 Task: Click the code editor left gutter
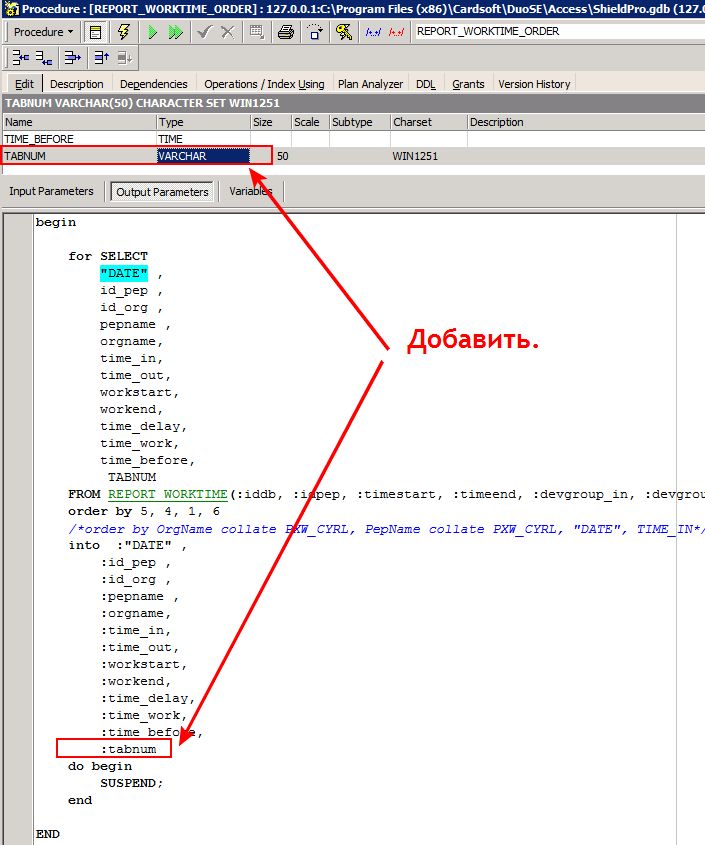(18, 528)
